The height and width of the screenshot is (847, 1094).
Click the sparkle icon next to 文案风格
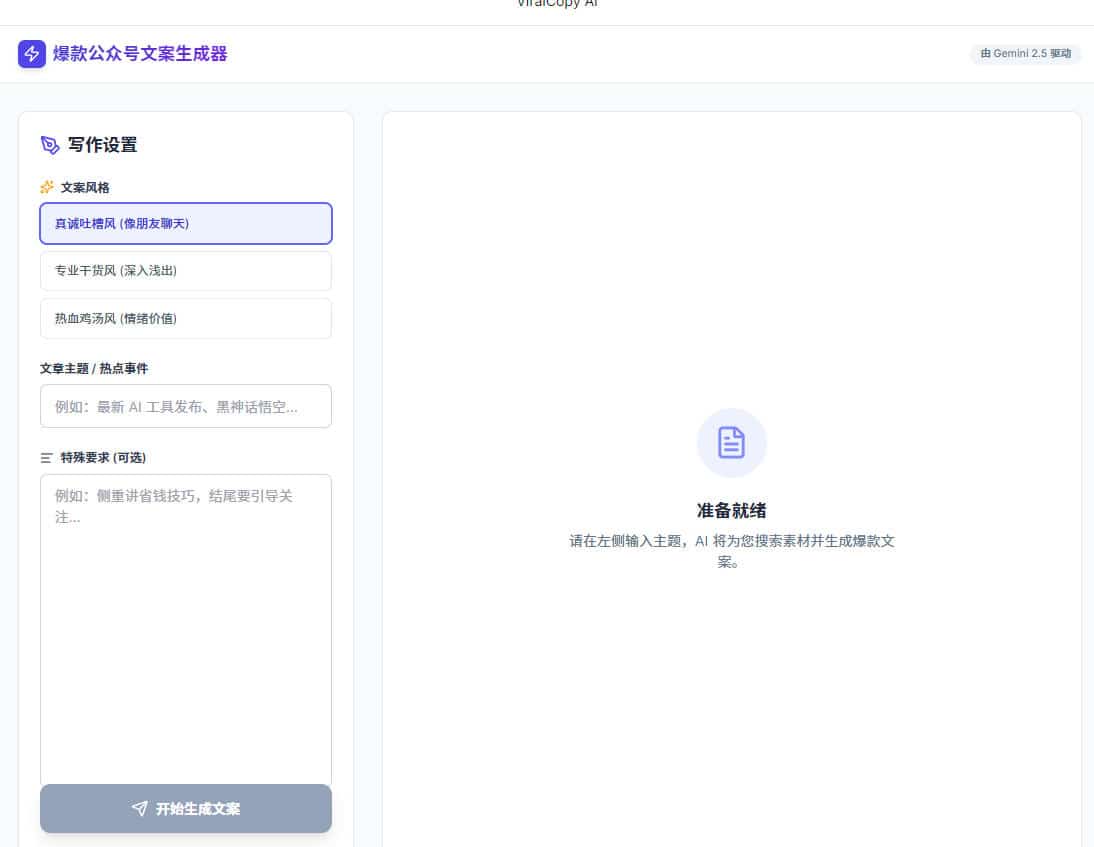[x=46, y=187]
